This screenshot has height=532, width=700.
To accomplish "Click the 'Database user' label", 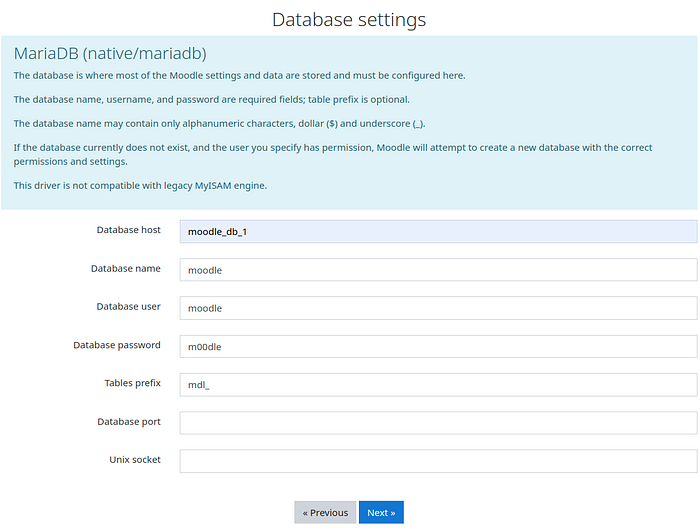I will [129, 307].
